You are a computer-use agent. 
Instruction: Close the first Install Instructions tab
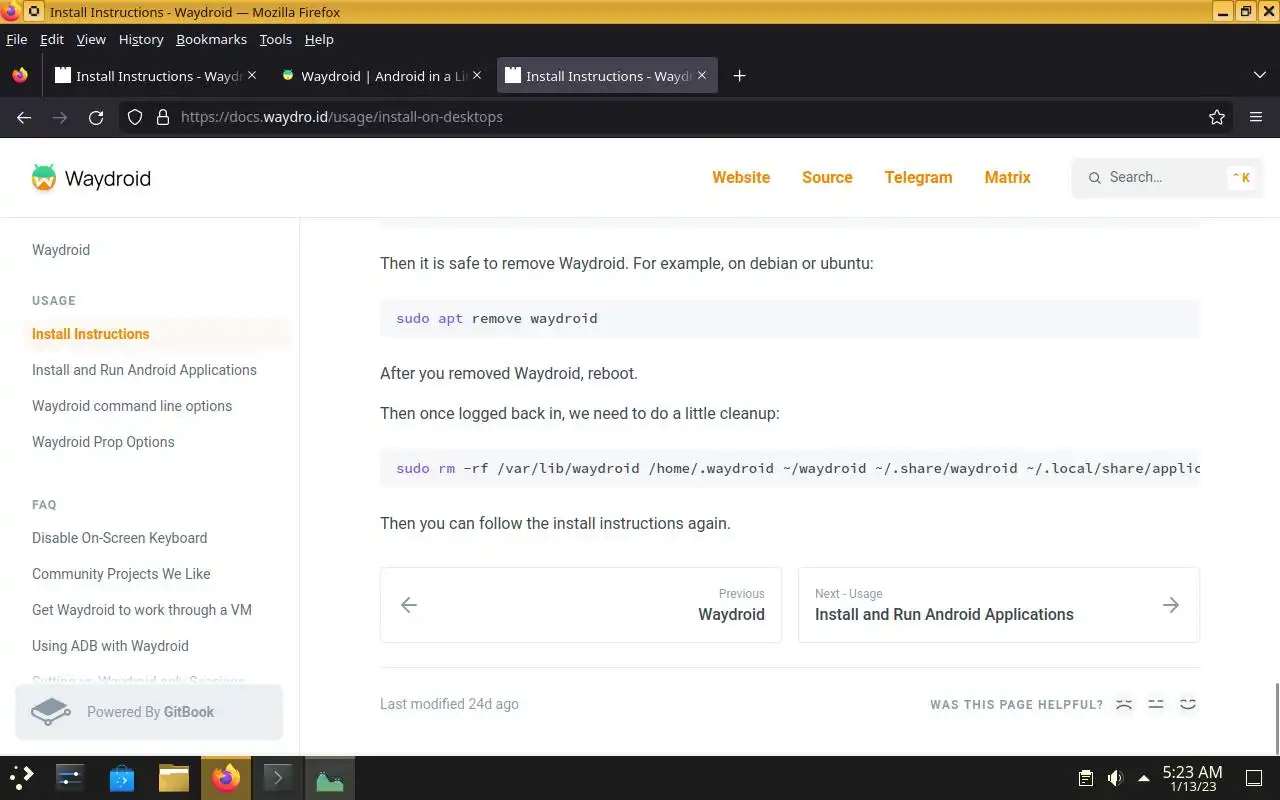252,75
